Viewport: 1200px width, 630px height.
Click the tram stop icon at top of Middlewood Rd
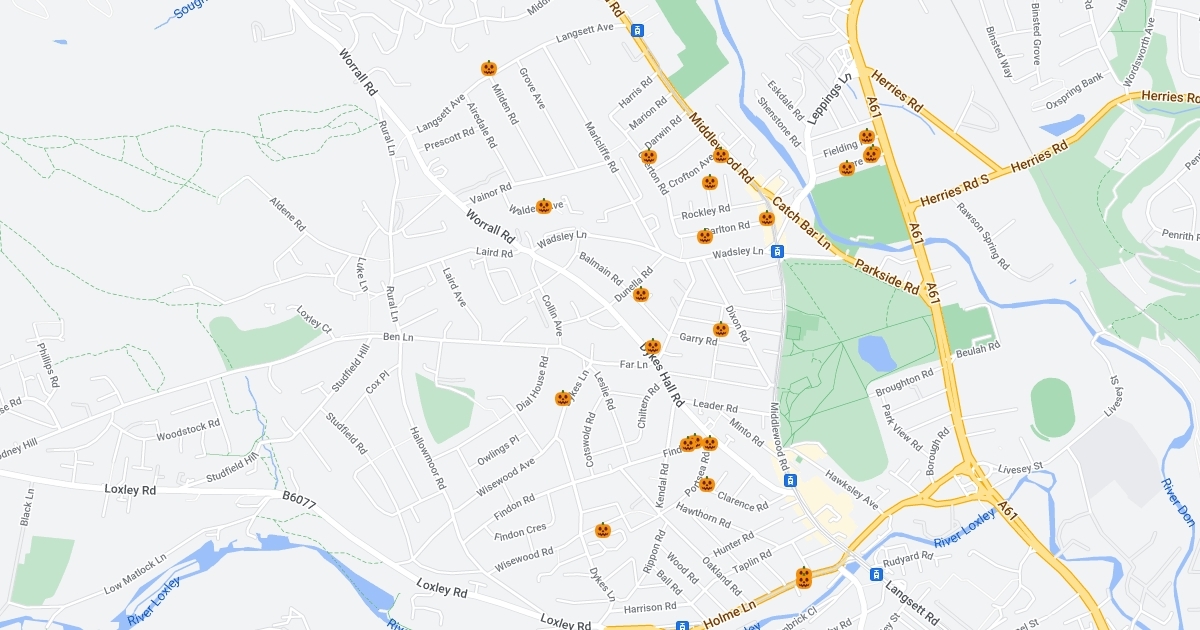tap(637, 31)
